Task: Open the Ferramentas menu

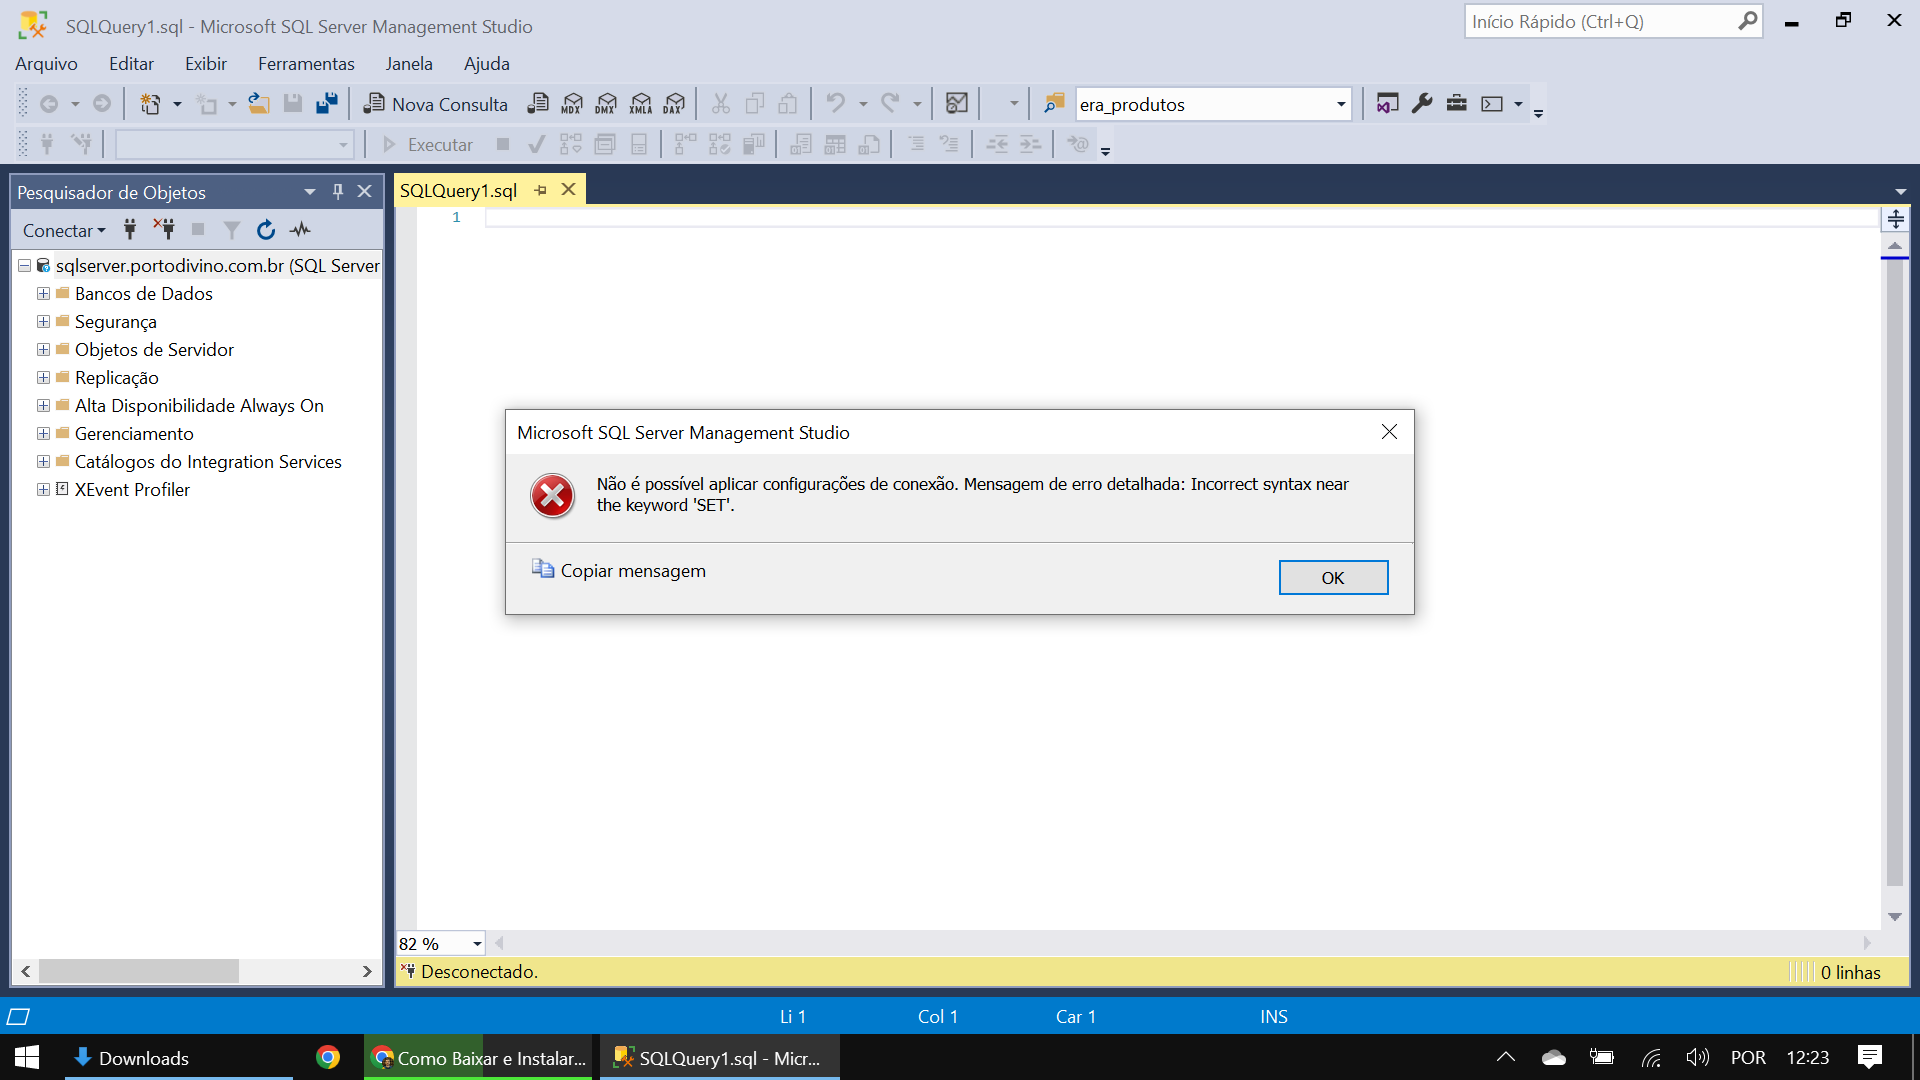Action: point(306,63)
